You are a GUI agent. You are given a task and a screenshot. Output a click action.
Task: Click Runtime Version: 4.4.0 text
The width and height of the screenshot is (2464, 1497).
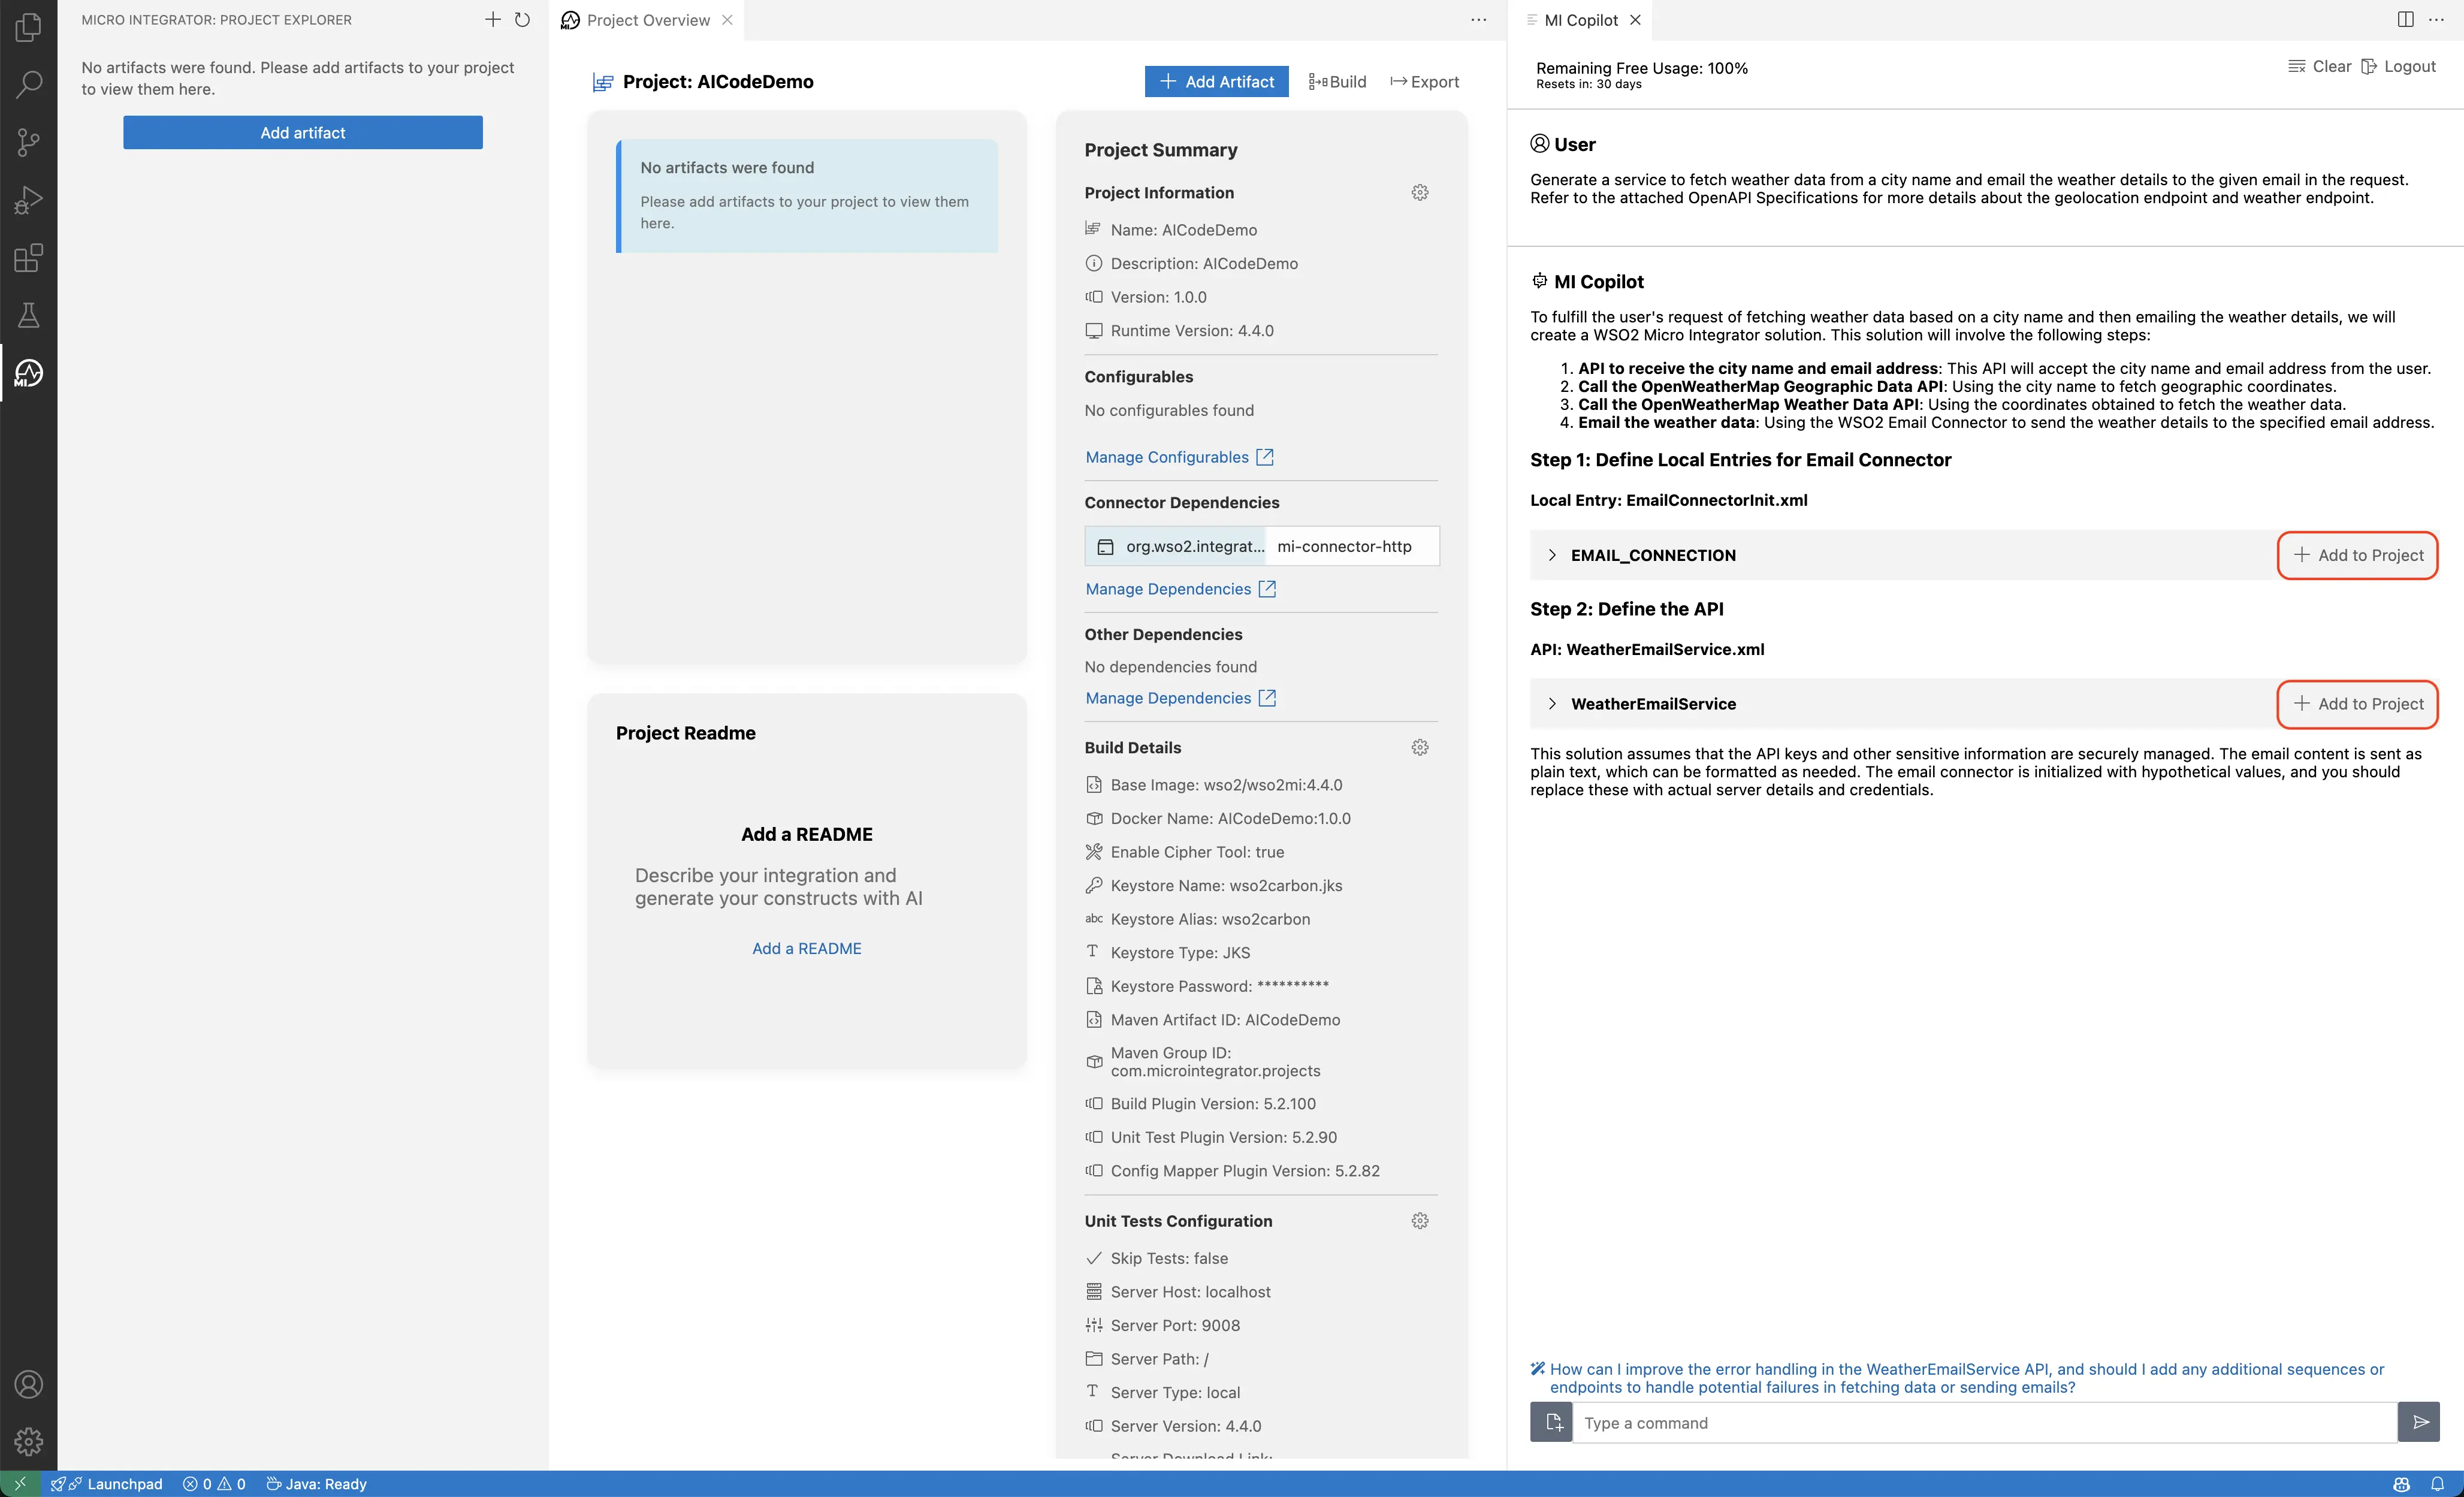click(x=1192, y=331)
